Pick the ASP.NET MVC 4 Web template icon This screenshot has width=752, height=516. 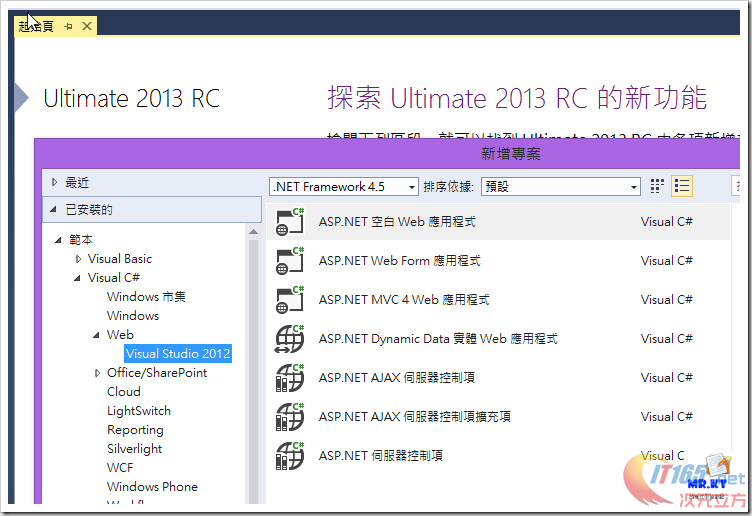(290, 299)
